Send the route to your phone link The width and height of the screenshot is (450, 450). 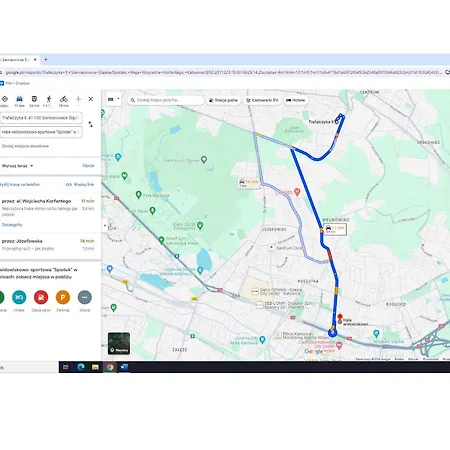(20, 184)
